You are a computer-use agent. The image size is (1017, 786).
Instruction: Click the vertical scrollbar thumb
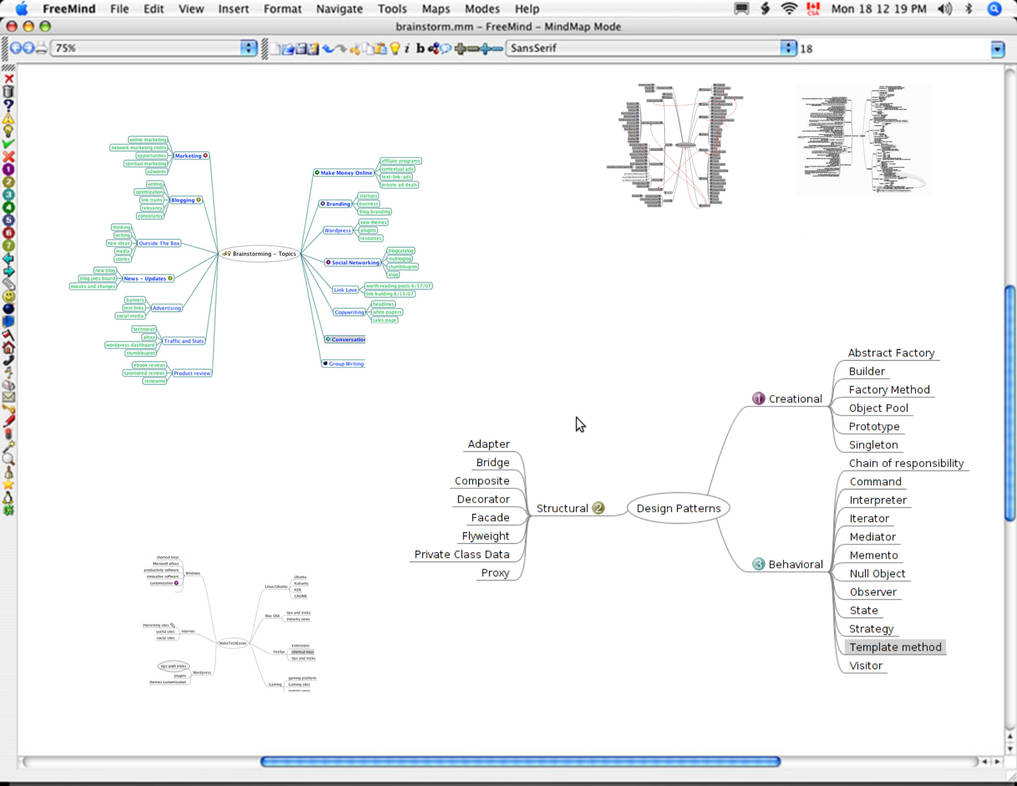[x=1010, y=403]
